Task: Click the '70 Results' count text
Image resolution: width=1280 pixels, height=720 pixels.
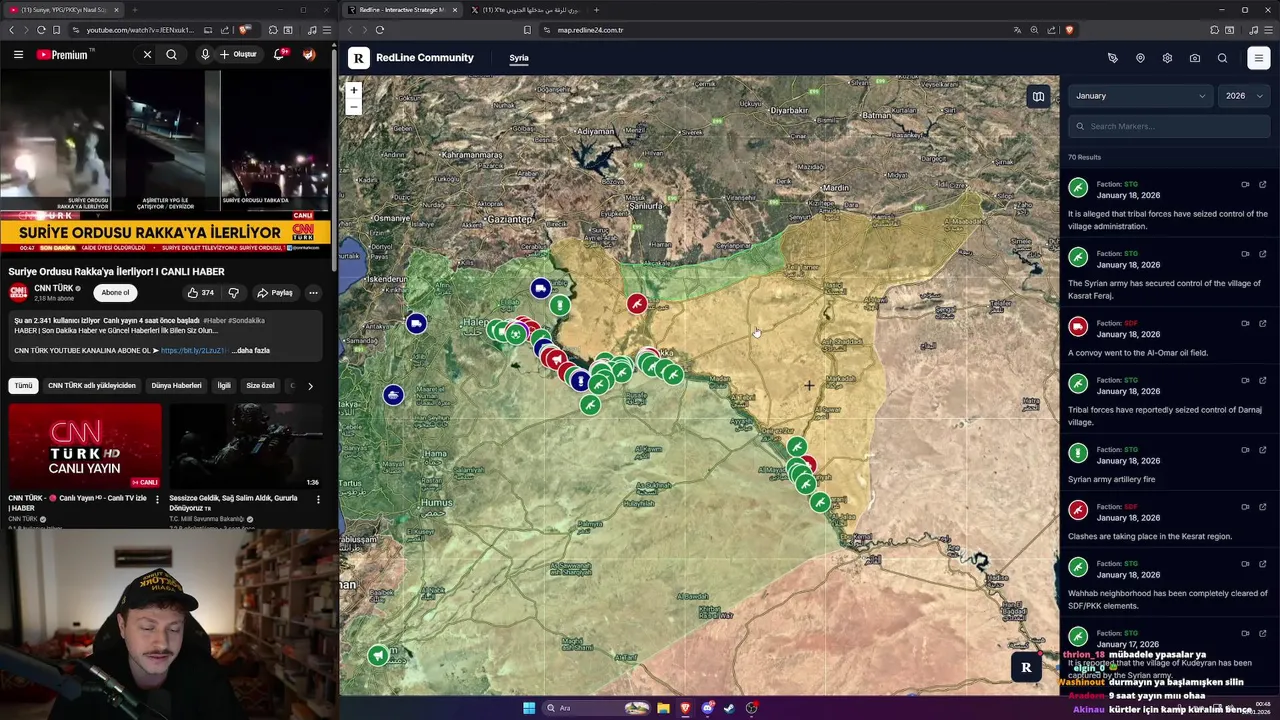Action: coord(1084,157)
